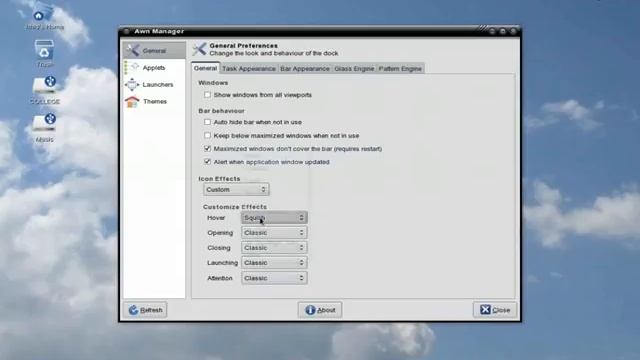The height and width of the screenshot is (360, 640).
Task: Click the Awn Manager title bar menu icon
Action: 126,31
